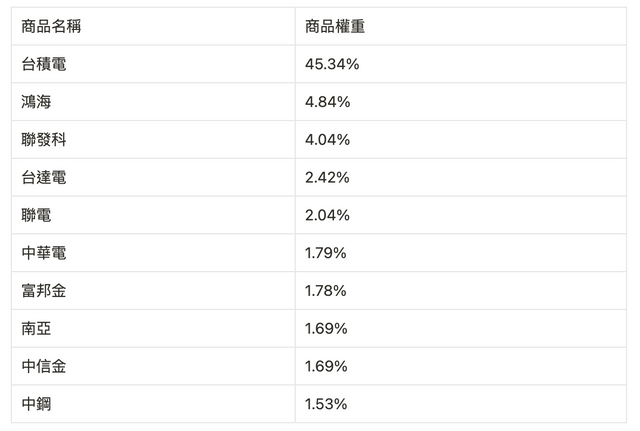Click the 1.53% weight value
640x431 pixels.
click(326, 404)
